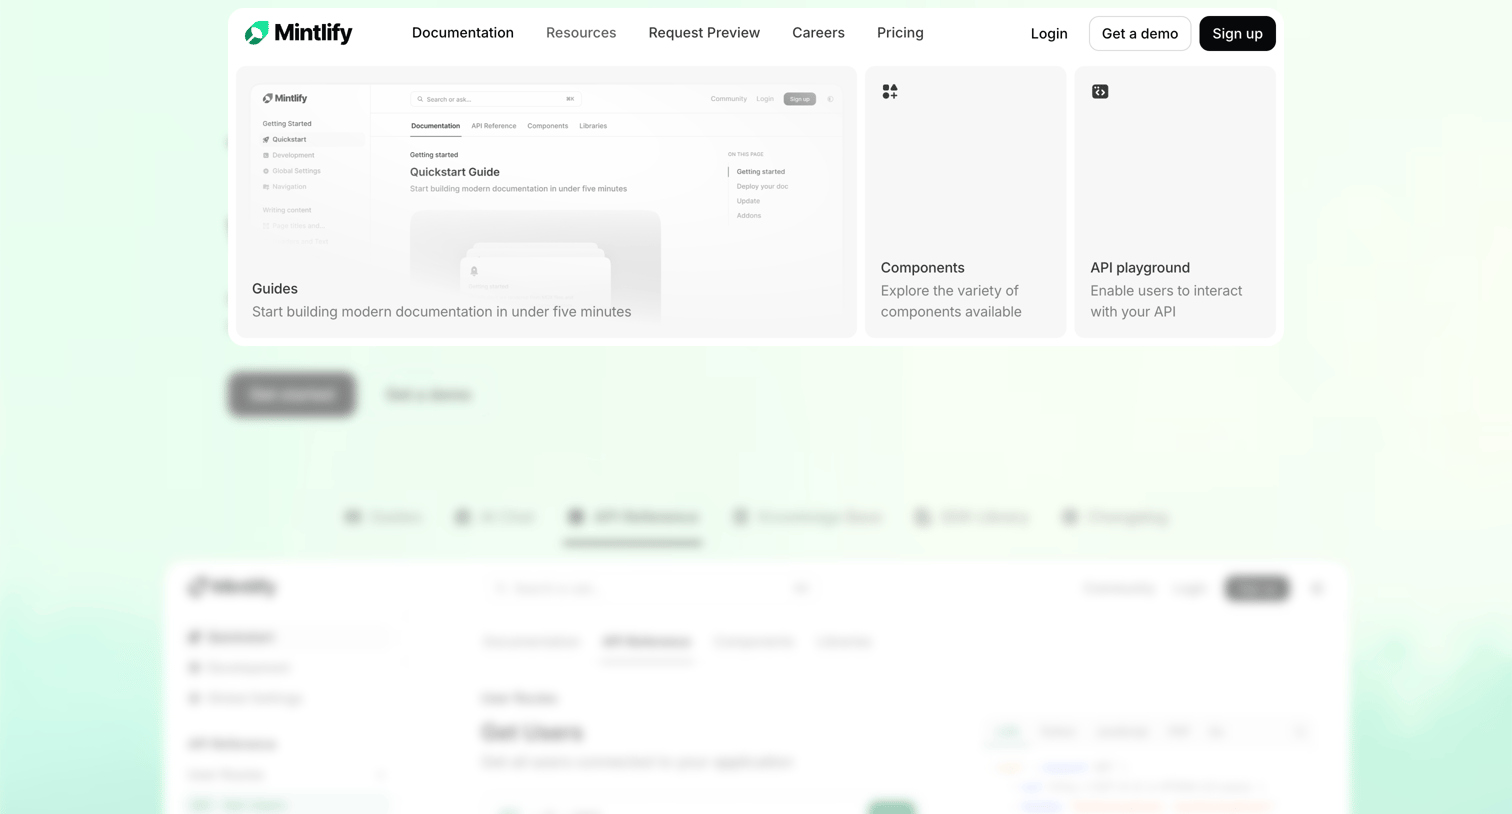This screenshot has height=814, width=1512.
Task: Click the API playground code icon
Action: 1100,92
